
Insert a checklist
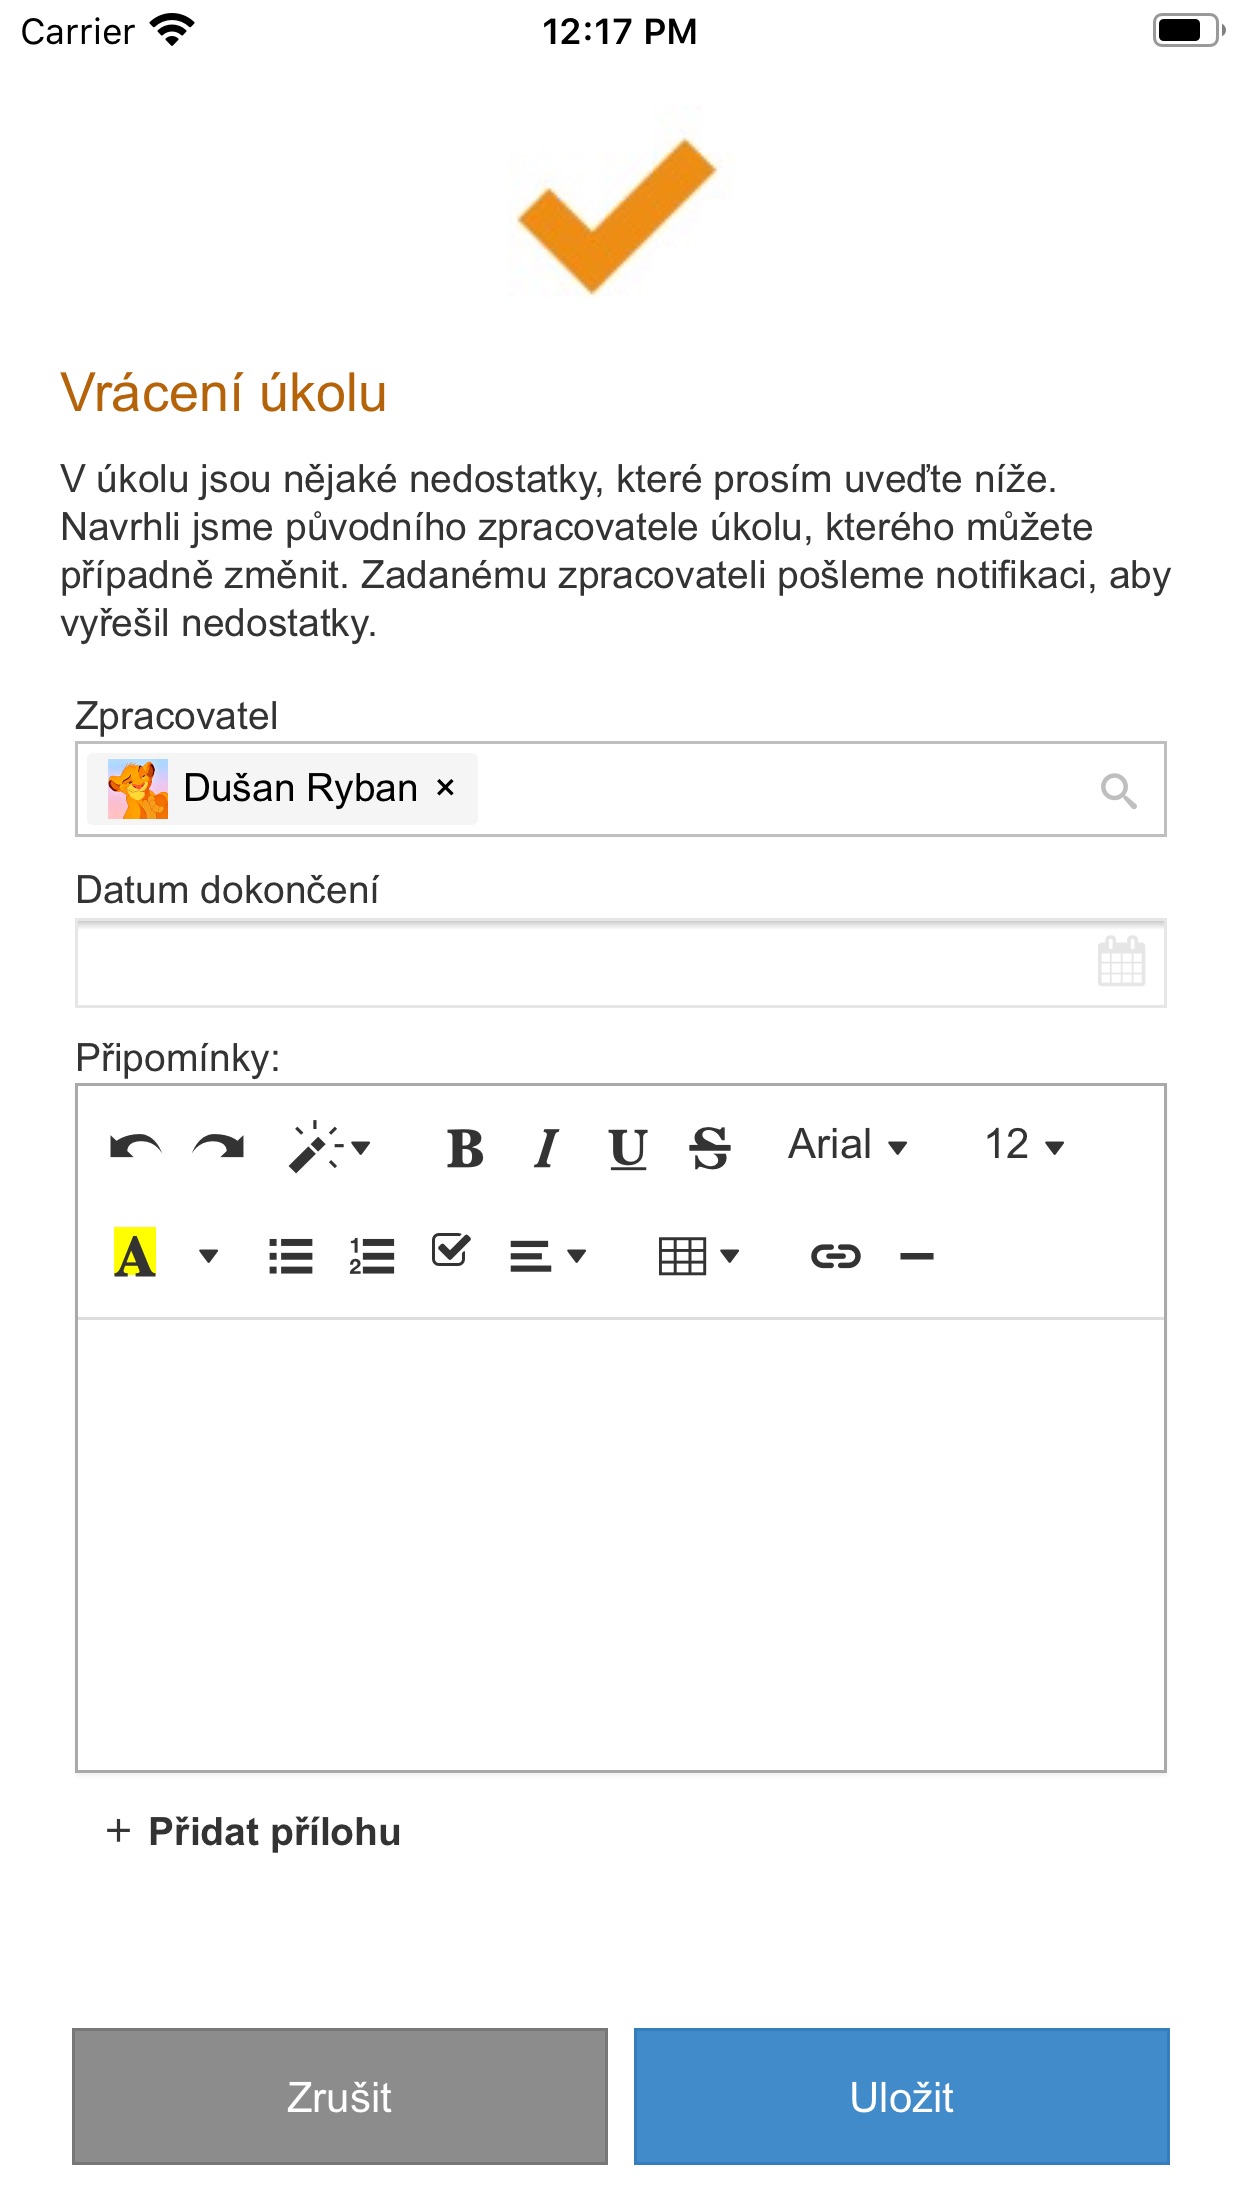[x=451, y=1250]
